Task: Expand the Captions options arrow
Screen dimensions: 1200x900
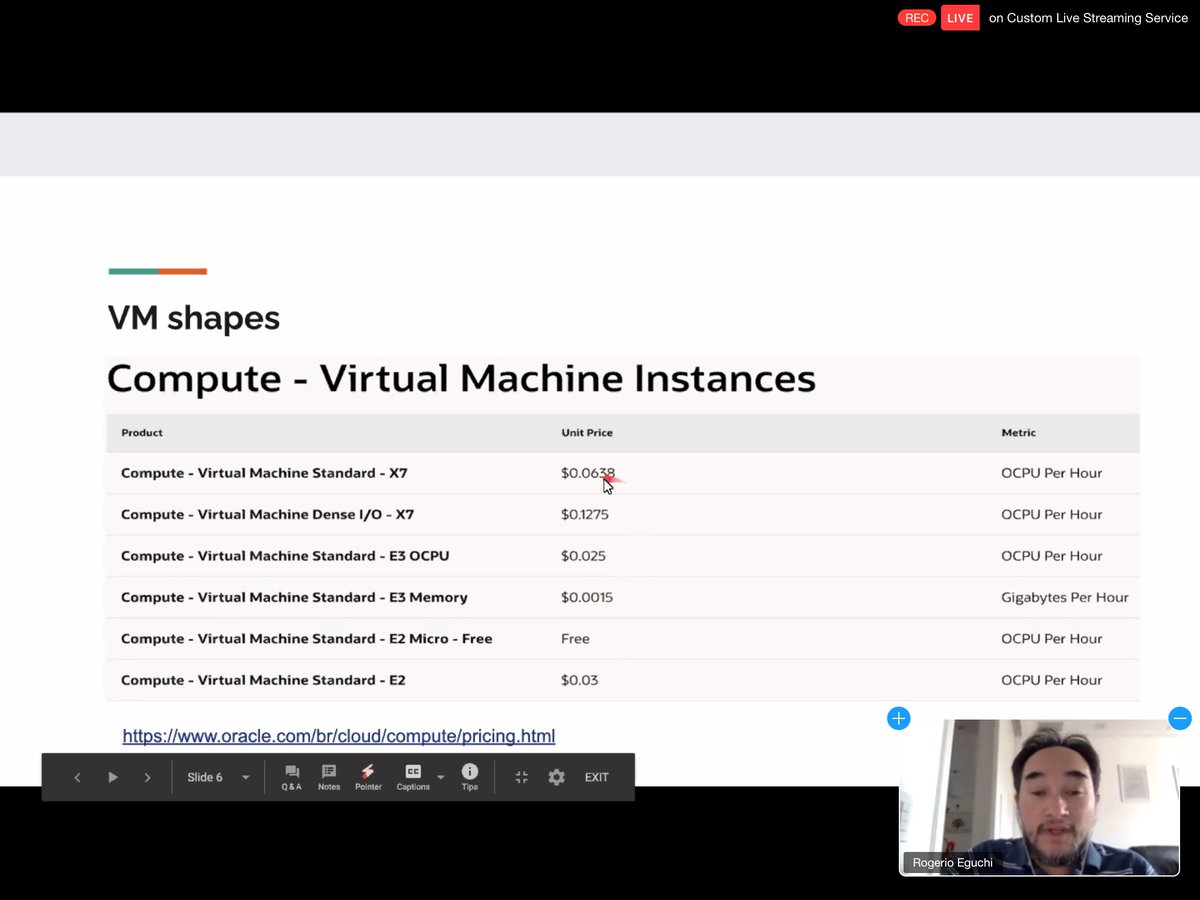Action: click(441, 777)
